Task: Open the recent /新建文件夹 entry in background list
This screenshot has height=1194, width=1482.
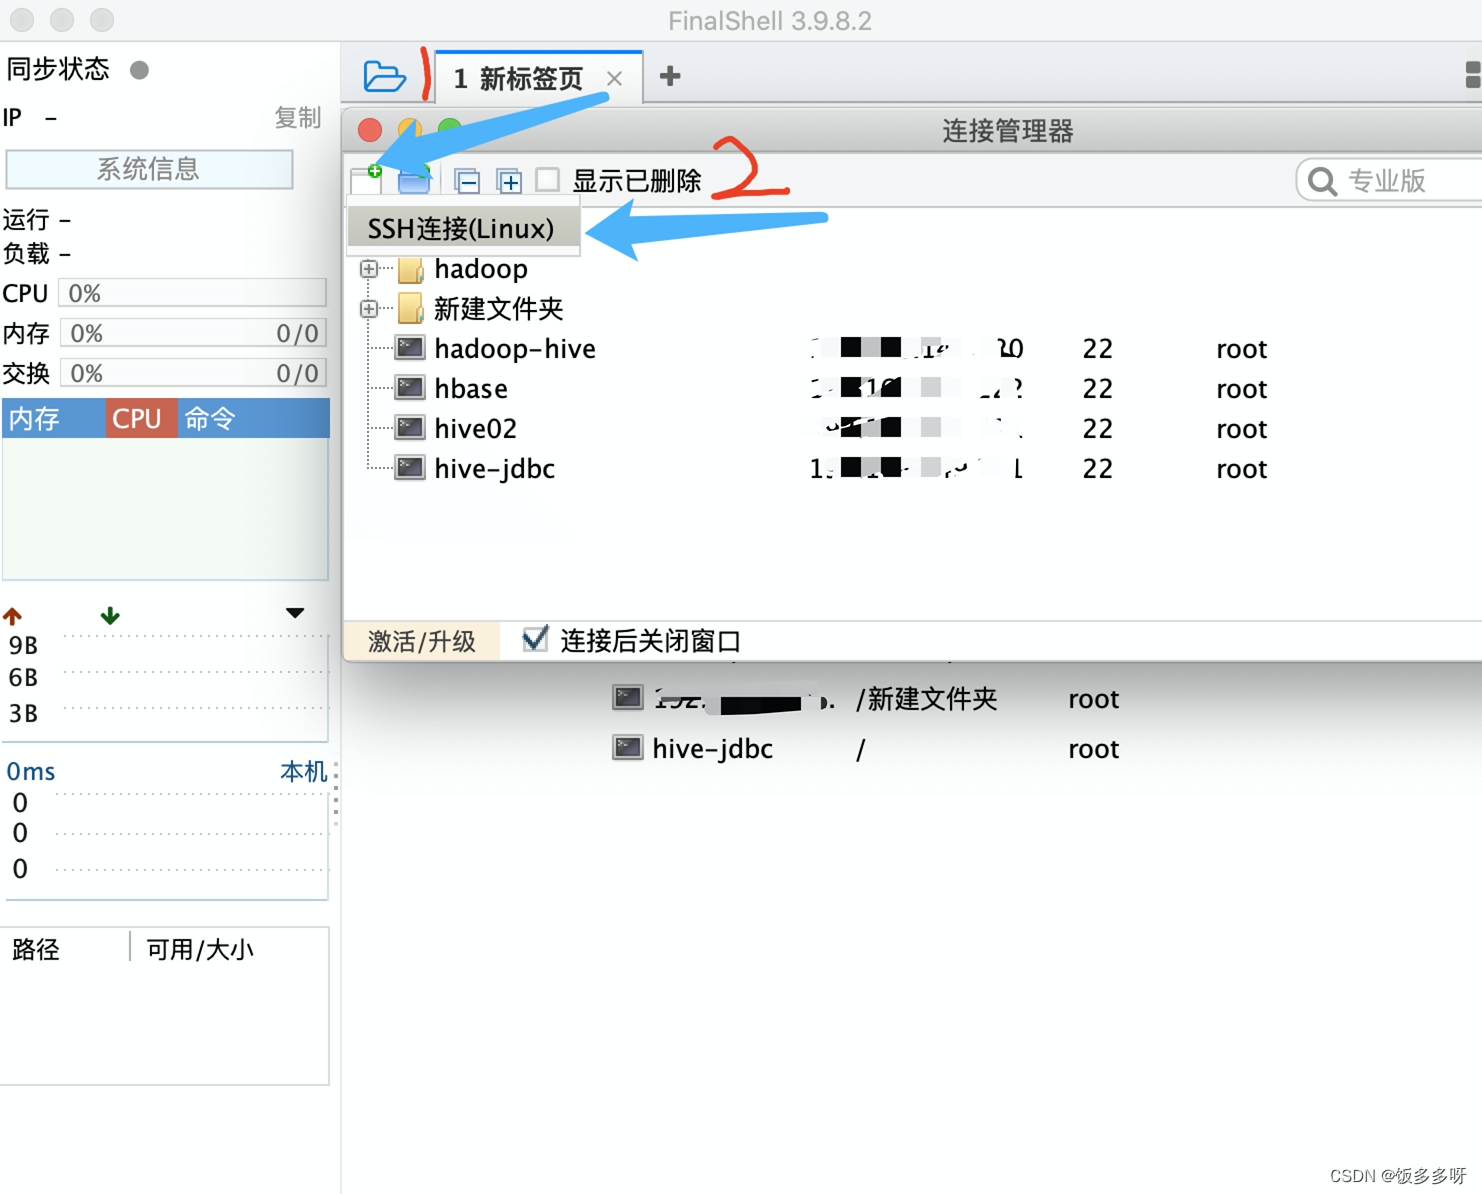Action: [x=927, y=699]
